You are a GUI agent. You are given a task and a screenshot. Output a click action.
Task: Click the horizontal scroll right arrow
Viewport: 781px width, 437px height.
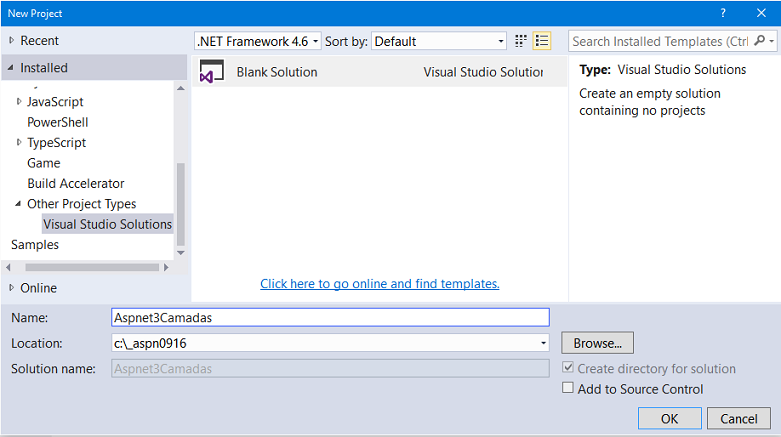[x=166, y=268]
